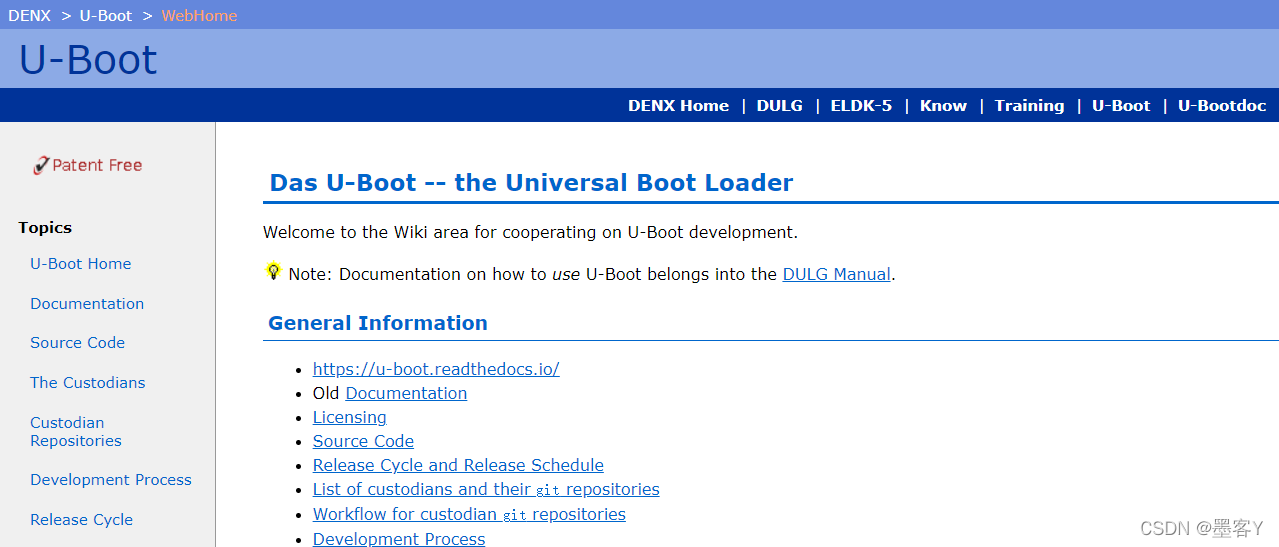Open Development Process link in list

[x=399, y=538]
